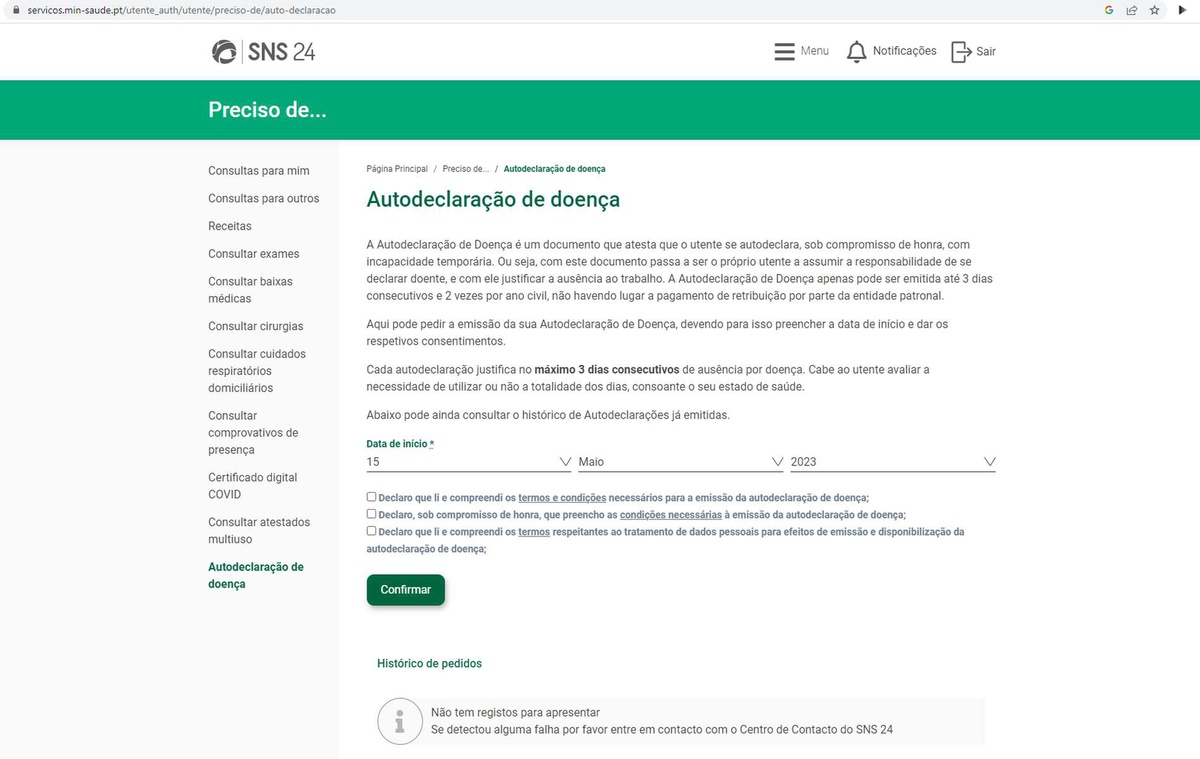
Task: Expand the day dropdown showing 15
Action: (468, 462)
